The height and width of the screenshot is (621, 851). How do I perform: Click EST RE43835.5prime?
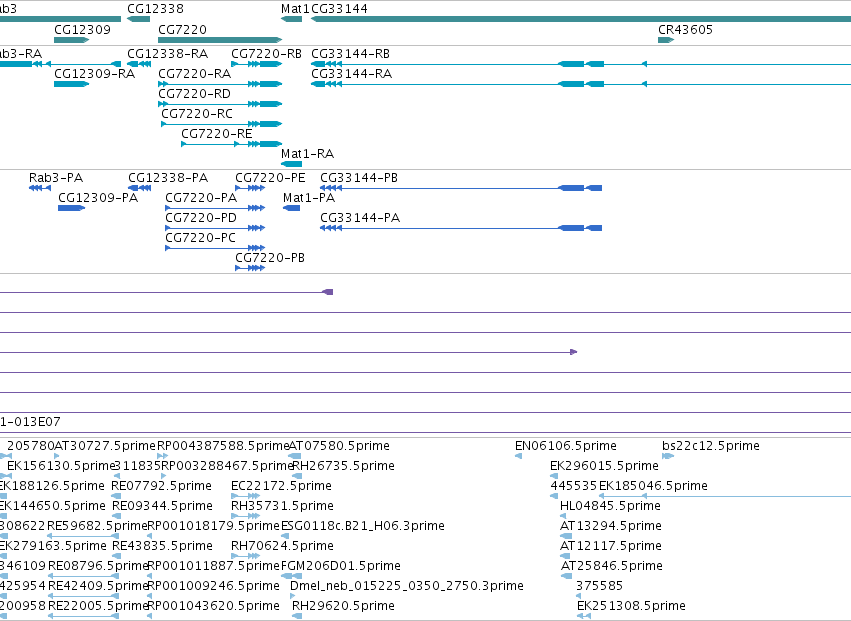click(x=162, y=546)
